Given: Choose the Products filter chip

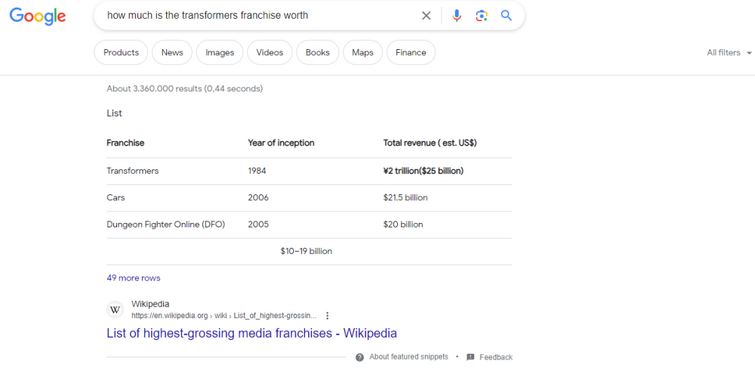Looking at the screenshot, I should pos(121,53).
